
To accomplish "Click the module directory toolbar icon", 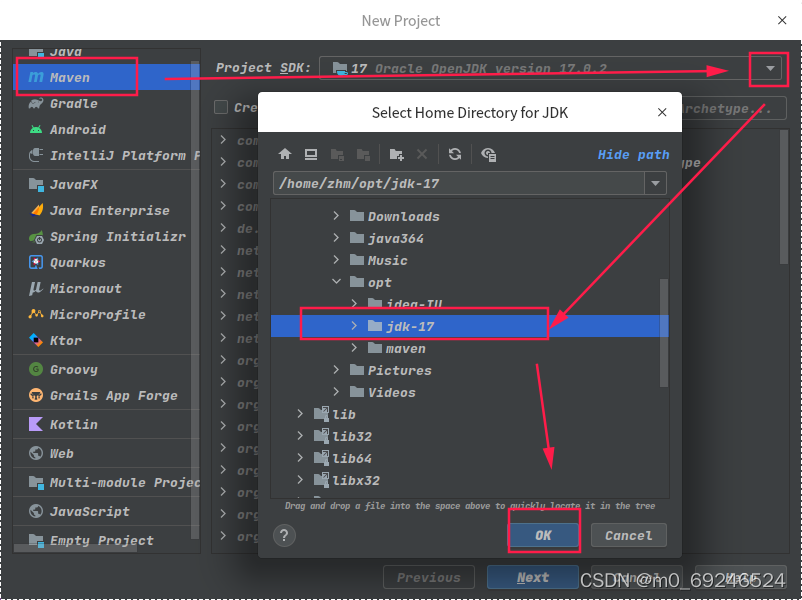I will click(x=363, y=154).
